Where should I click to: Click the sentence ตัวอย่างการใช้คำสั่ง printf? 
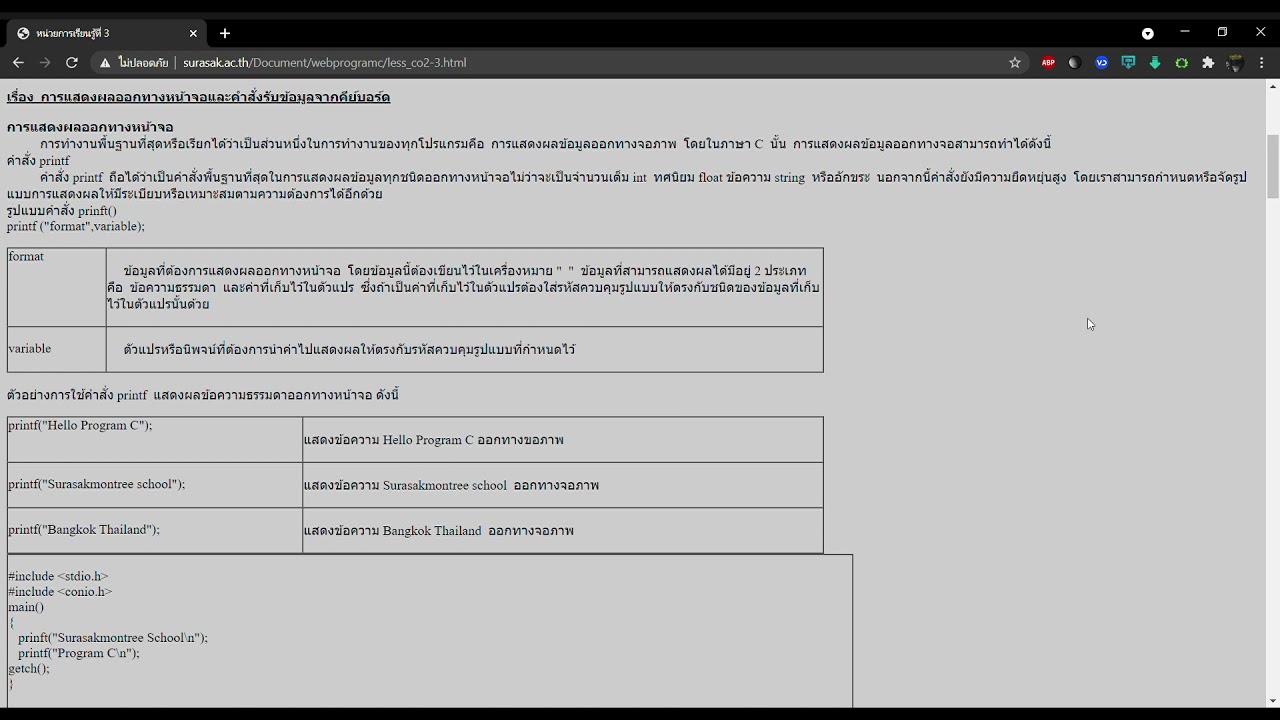click(x=203, y=395)
